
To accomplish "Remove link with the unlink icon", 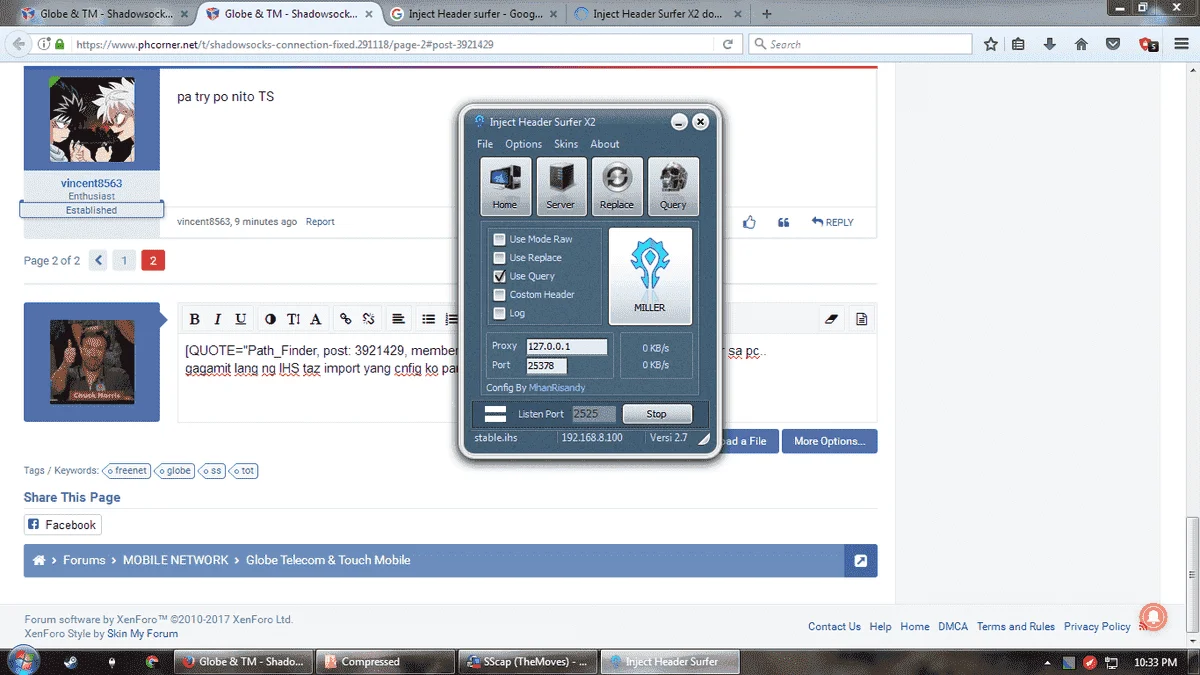I will tap(369, 319).
